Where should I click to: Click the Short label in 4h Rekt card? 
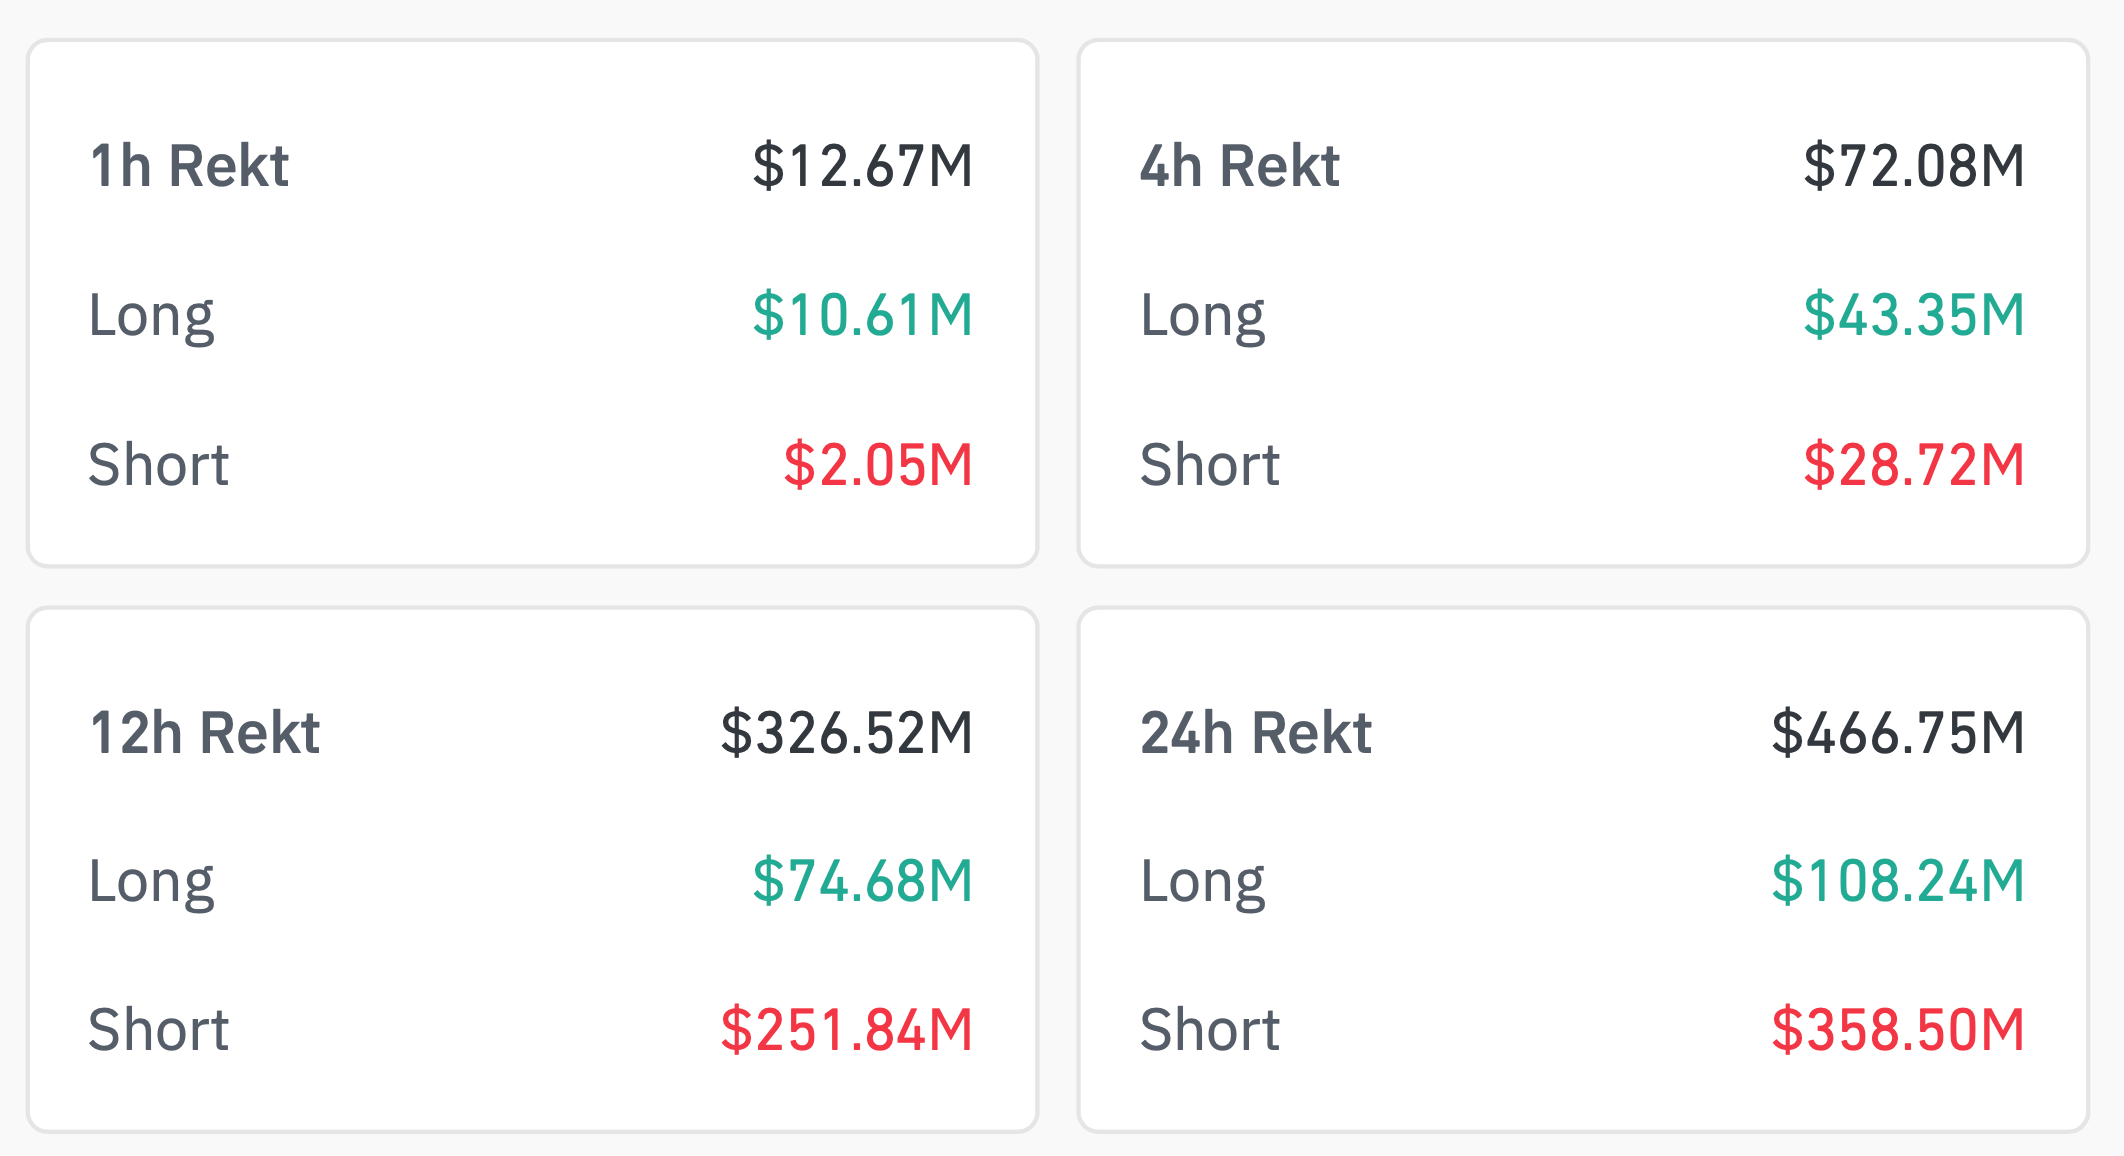click(1210, 465)
